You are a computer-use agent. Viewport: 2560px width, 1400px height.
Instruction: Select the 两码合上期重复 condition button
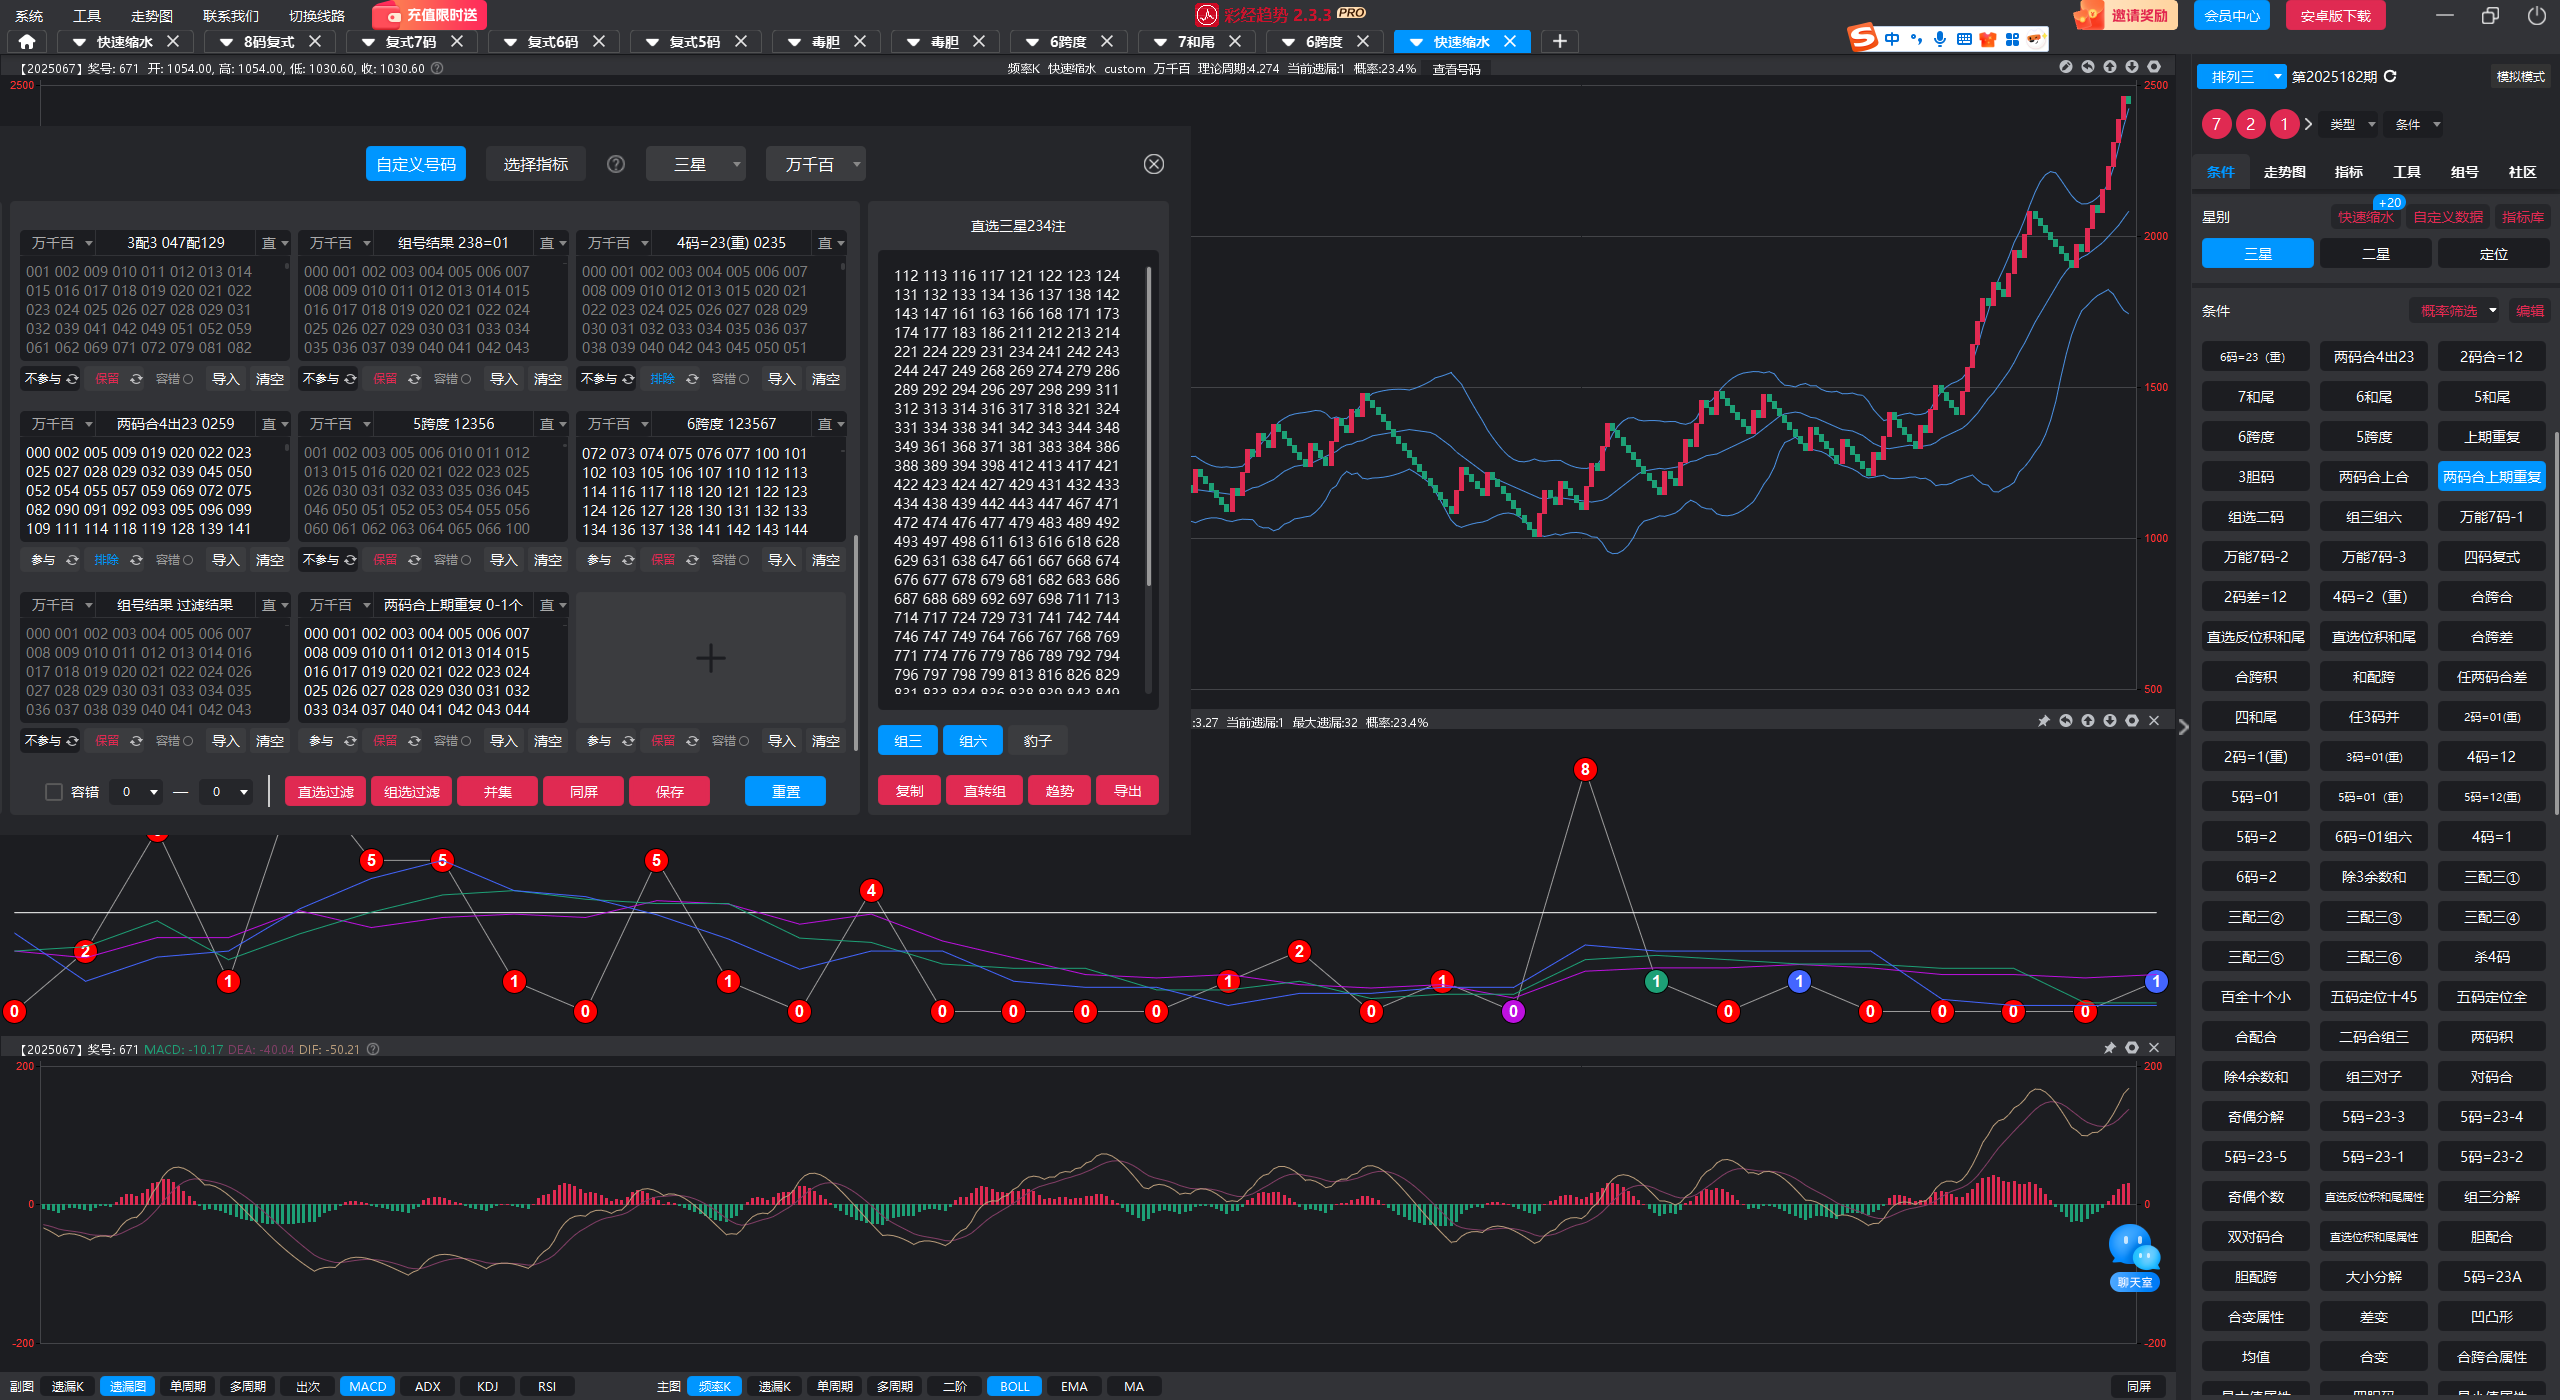(2492, 477)
